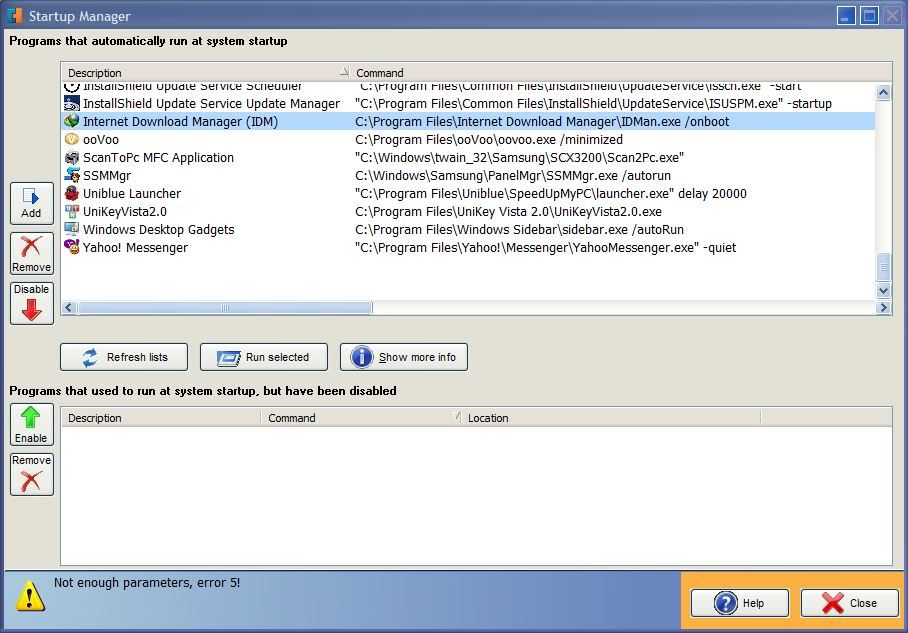Image resolution: width=908 pixels, height=633 pixels.
Task: Click the UniKeyVista2.0 icon
Action: [72, 211]
